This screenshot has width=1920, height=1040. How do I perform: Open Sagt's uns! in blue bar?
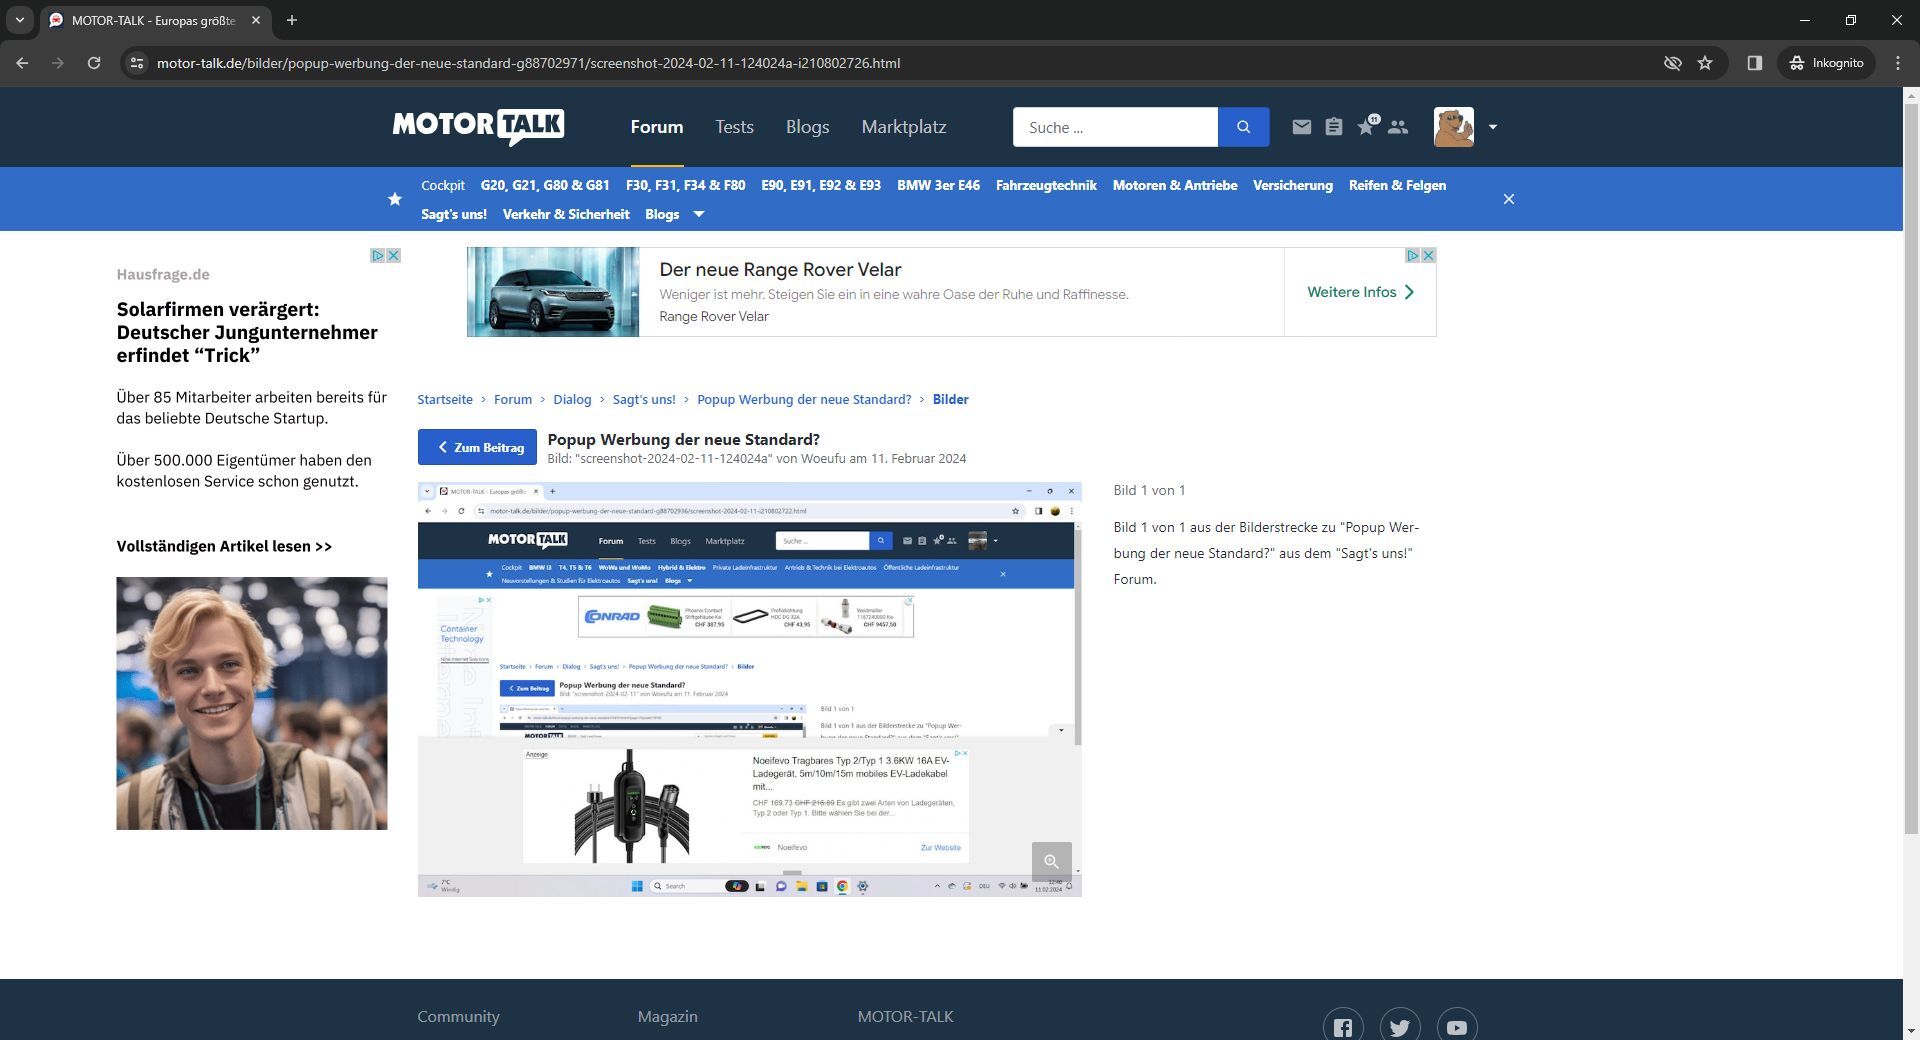click(454, 214)
